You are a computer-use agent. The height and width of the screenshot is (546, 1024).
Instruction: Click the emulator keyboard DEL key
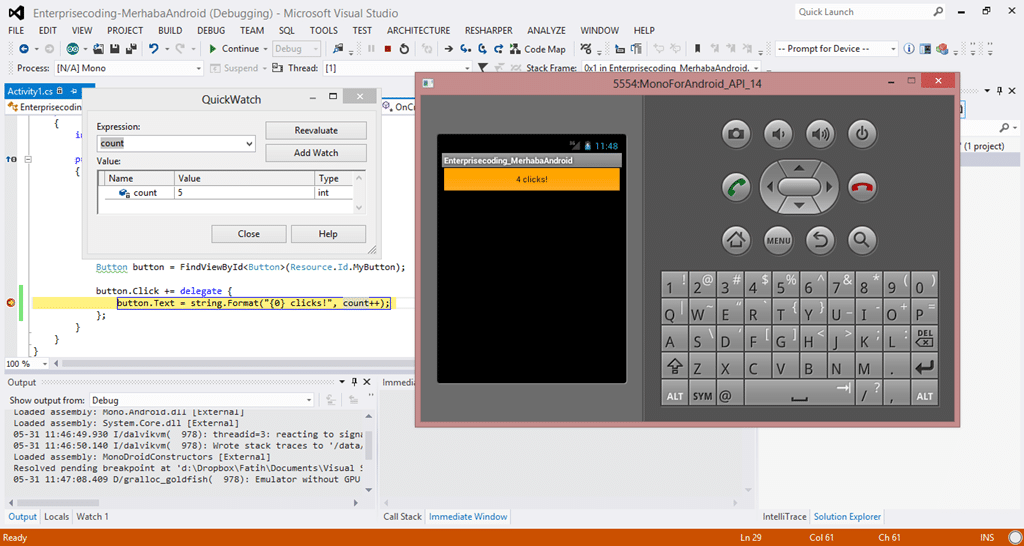pos(925,340)
